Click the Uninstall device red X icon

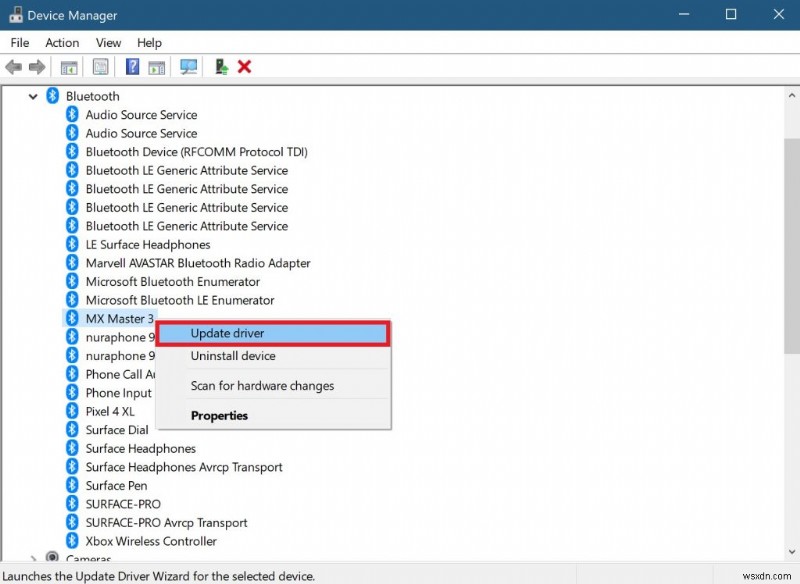click(x=246, y=66)
